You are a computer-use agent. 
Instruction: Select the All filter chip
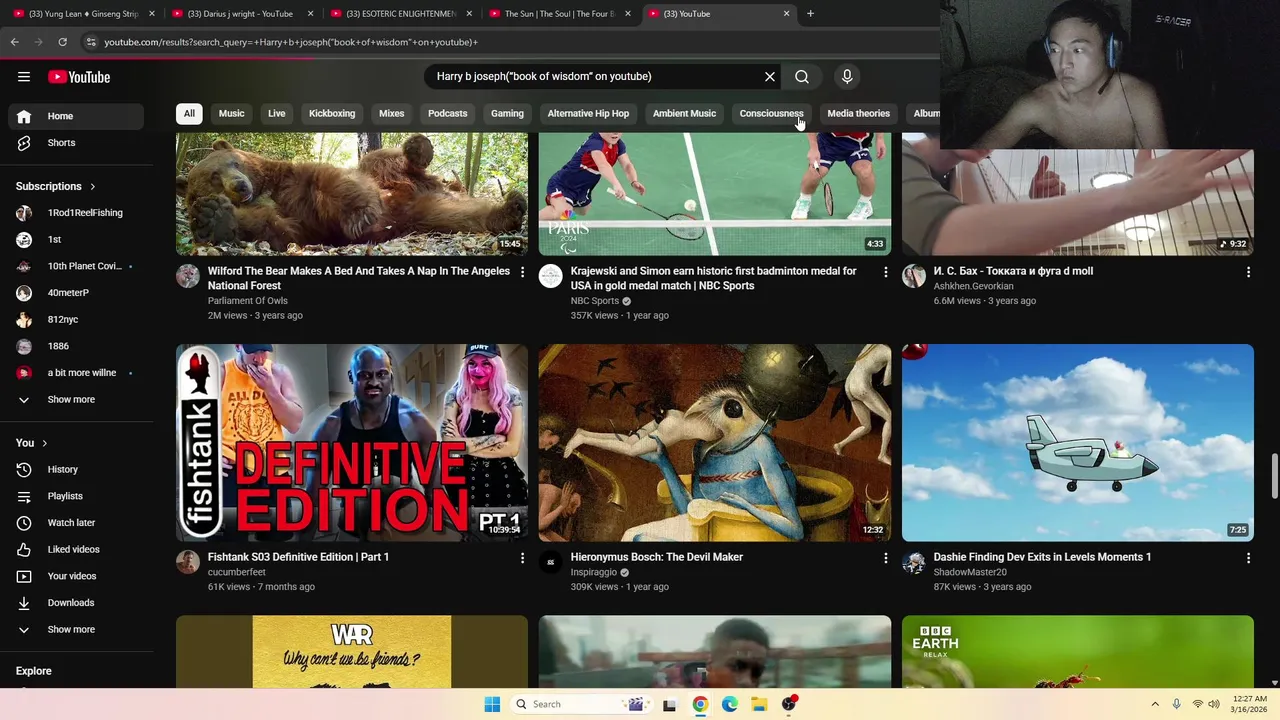tap(189, 113)
